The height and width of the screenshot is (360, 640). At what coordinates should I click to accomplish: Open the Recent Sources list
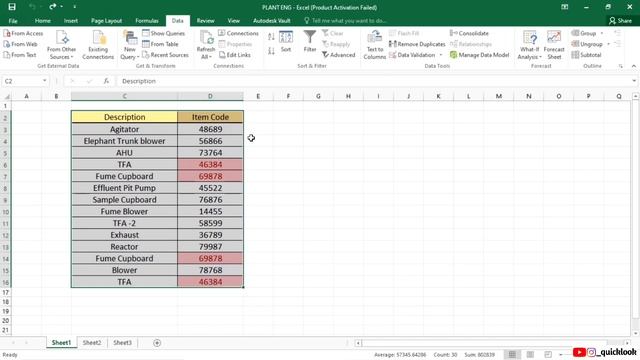pos(165,55)
